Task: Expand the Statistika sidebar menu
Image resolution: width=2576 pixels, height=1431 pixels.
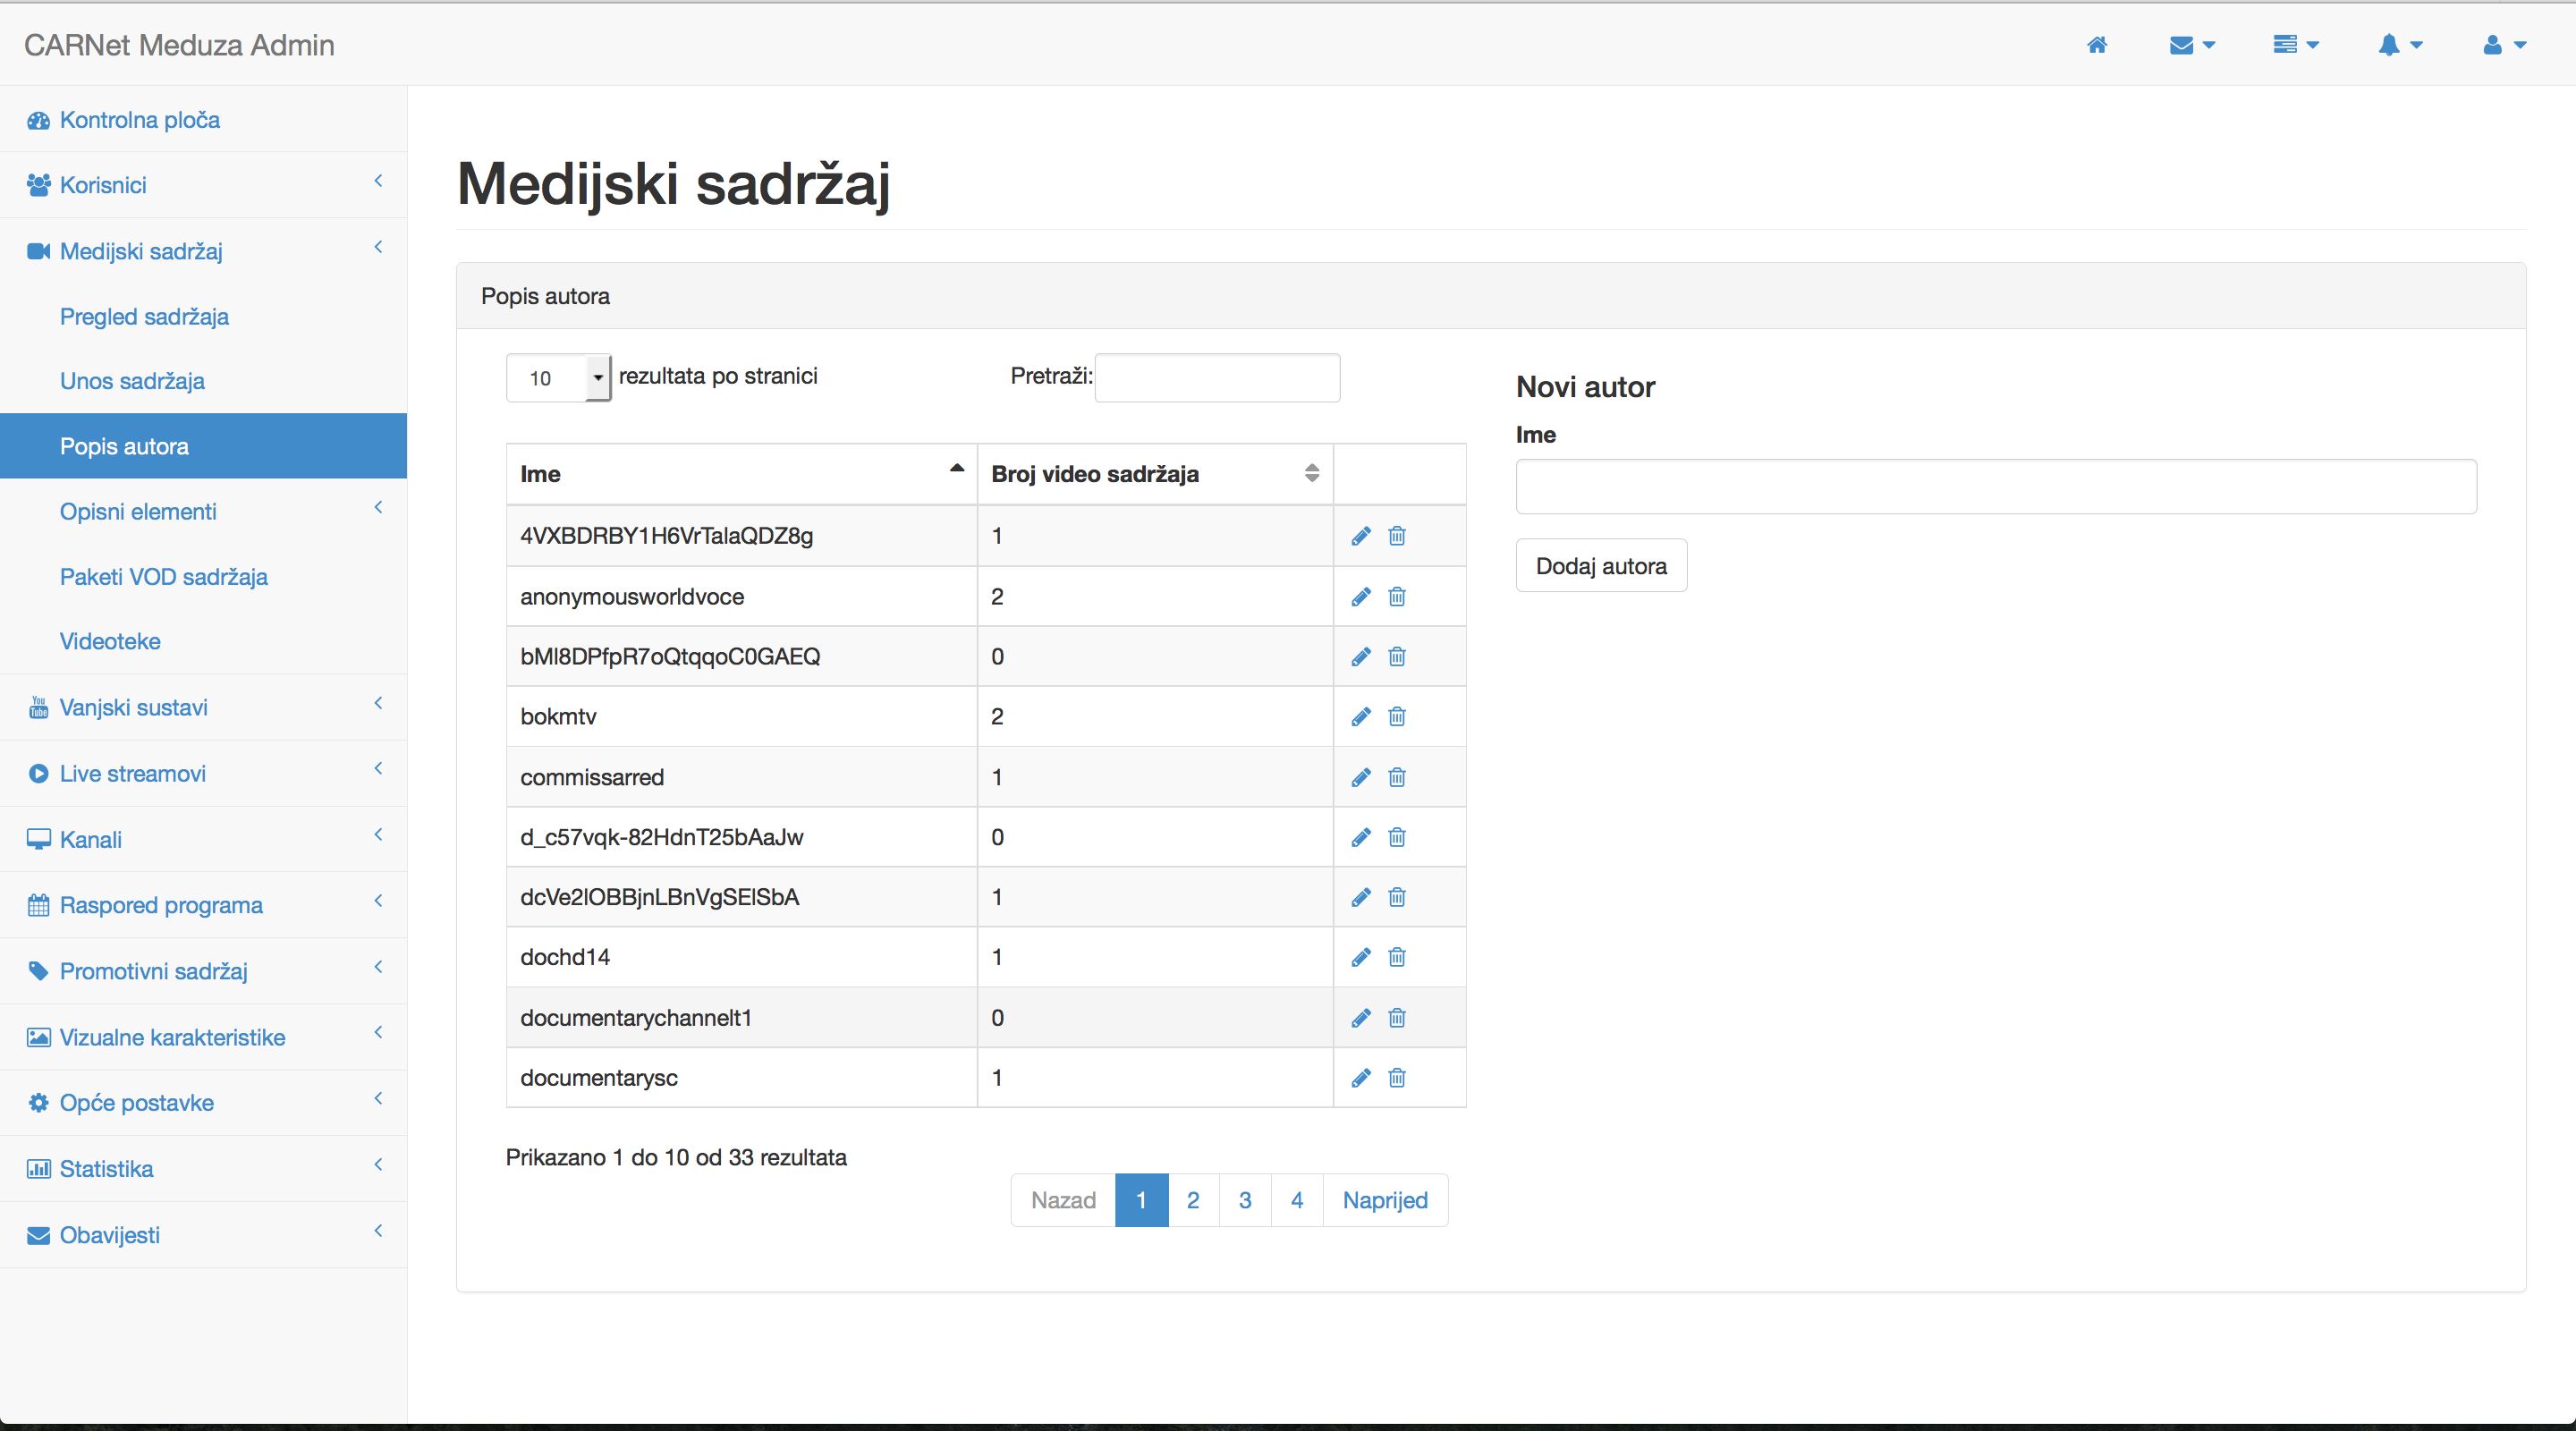Action: [x=203, y=1169]
